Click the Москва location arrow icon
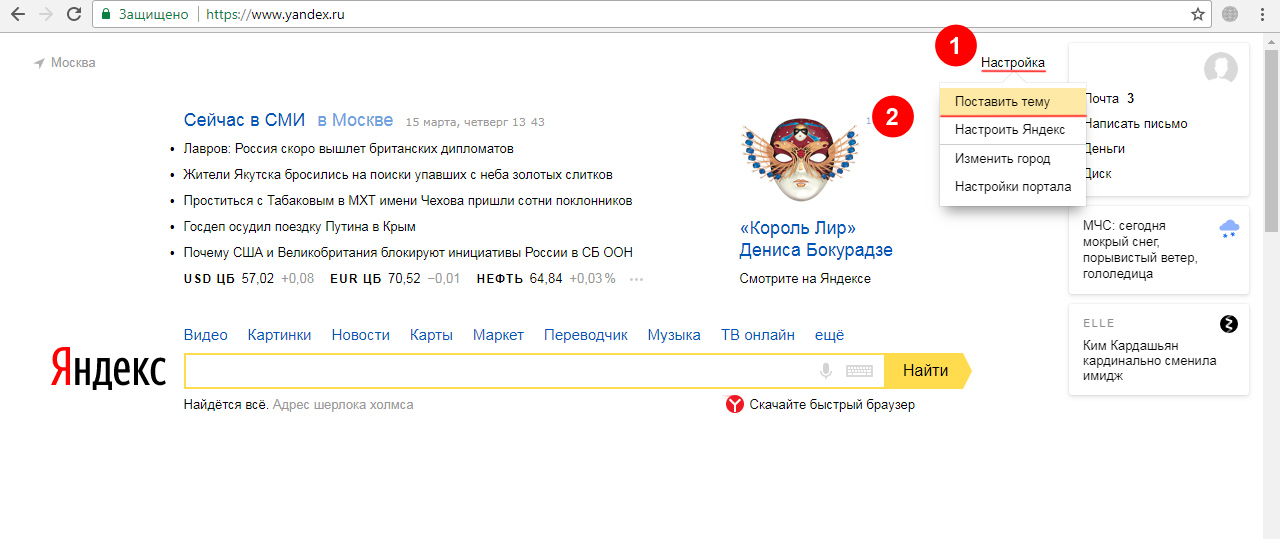 click(x=39, y=63)
